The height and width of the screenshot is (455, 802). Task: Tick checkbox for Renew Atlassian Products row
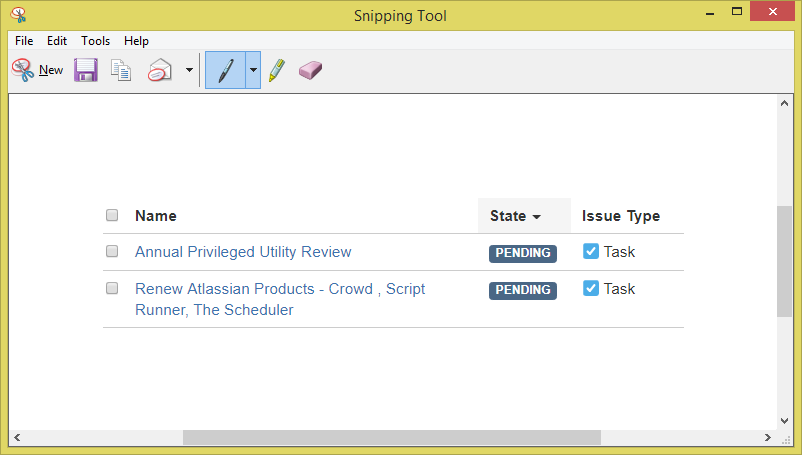112,288
